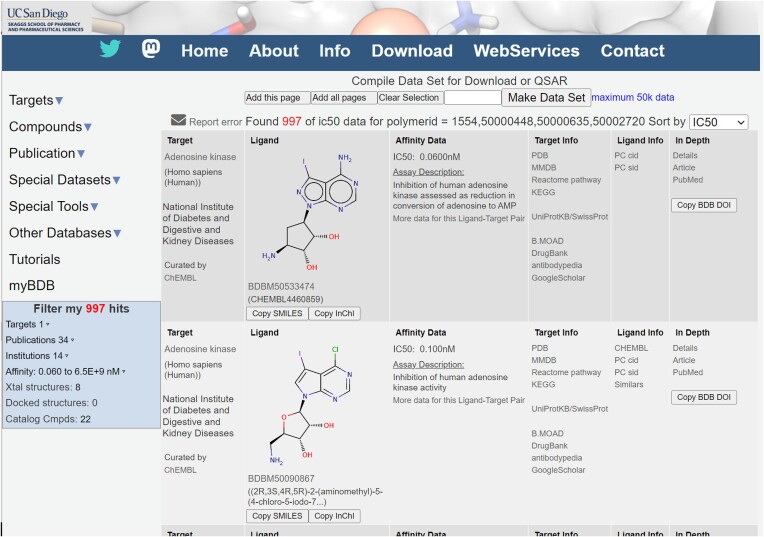Open the Similars Ligand Info link
Screen dimensions: 764x537
tap(629, 384)
